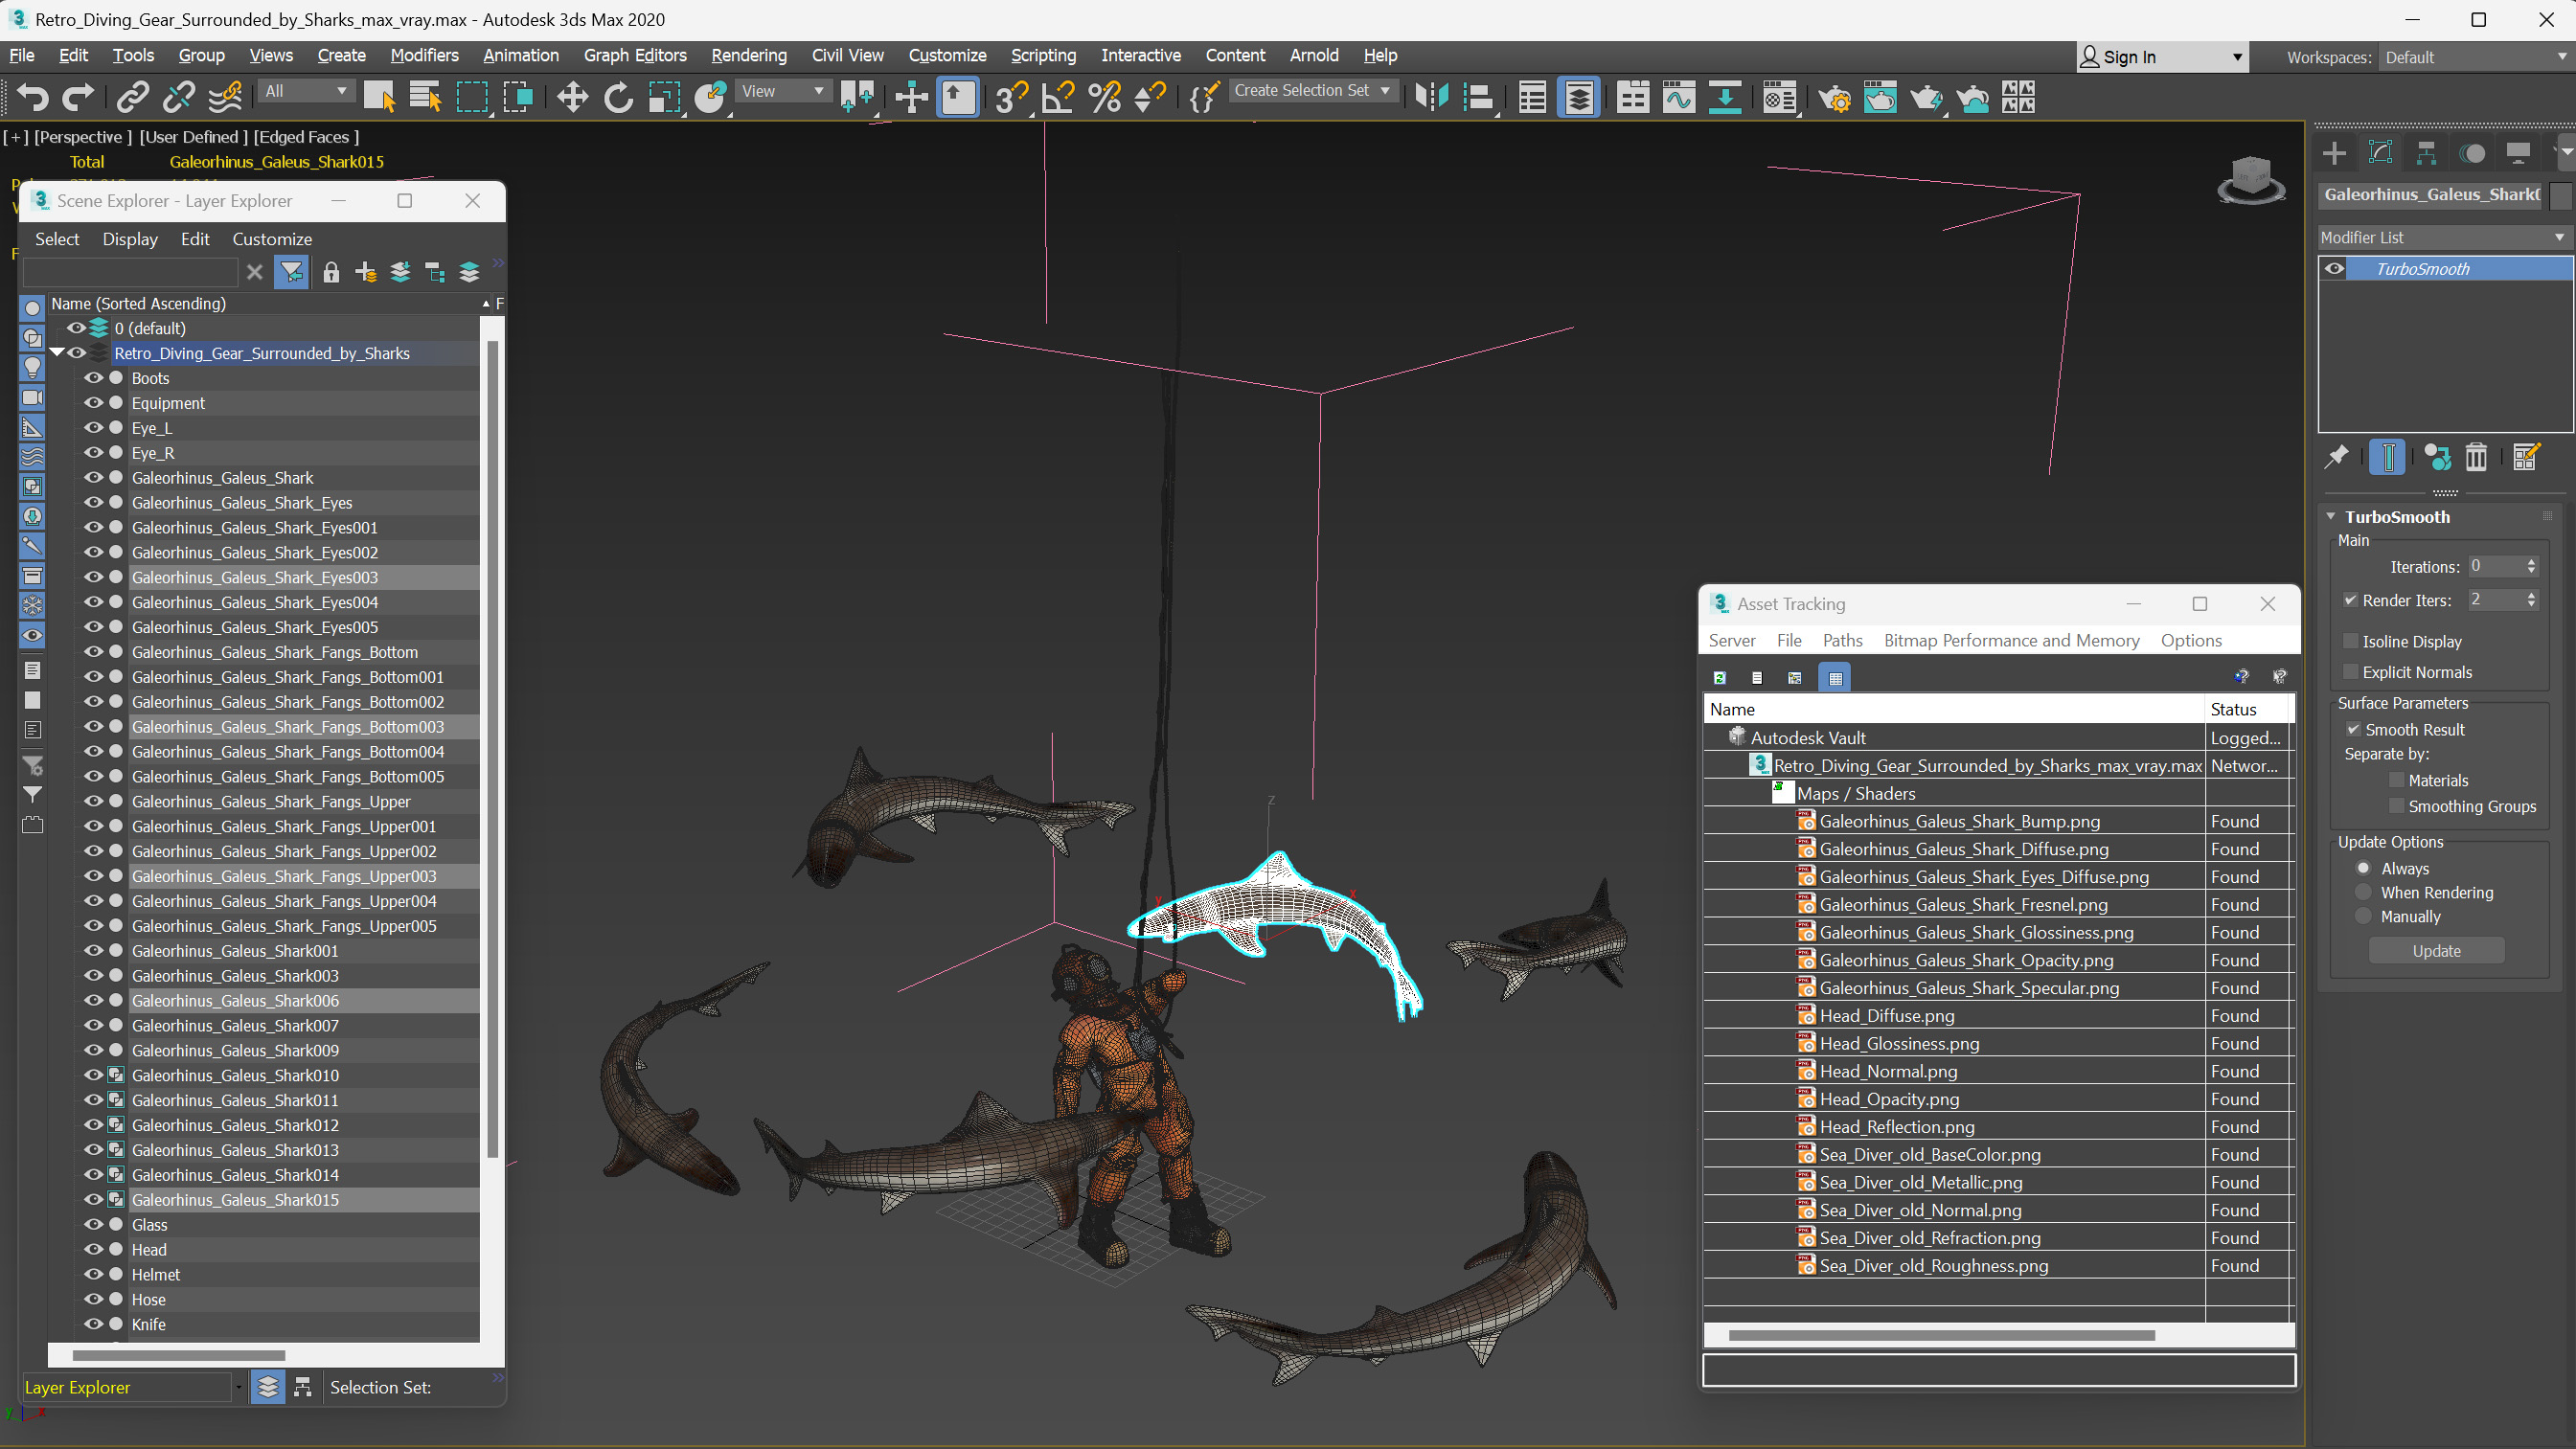Image resolution: width=2576 pixels, height=1449 pixels.
Task: Select When Rendering update option
Action: coord(2363,892)
